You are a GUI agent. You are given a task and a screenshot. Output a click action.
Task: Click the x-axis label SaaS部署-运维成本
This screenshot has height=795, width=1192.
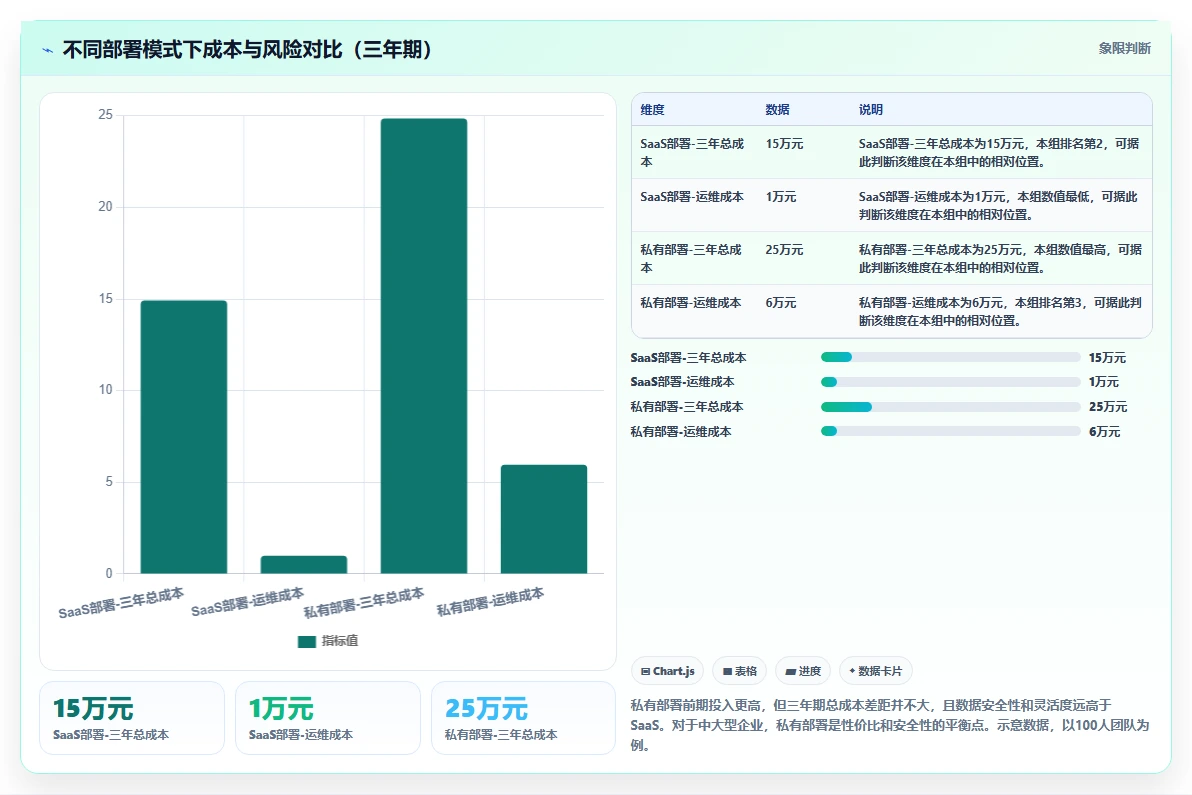click(248, 602)
